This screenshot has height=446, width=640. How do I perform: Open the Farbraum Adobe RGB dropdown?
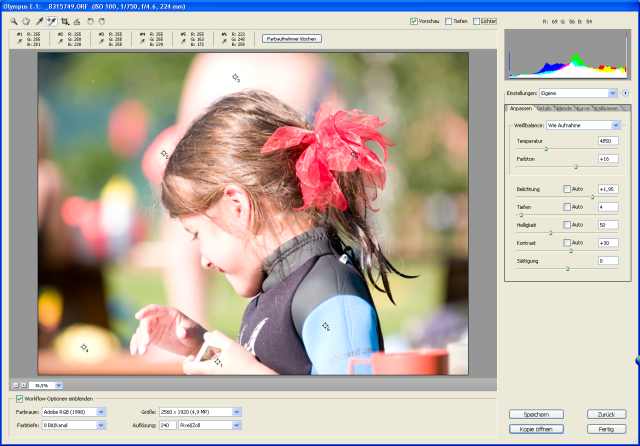(79, 411)
